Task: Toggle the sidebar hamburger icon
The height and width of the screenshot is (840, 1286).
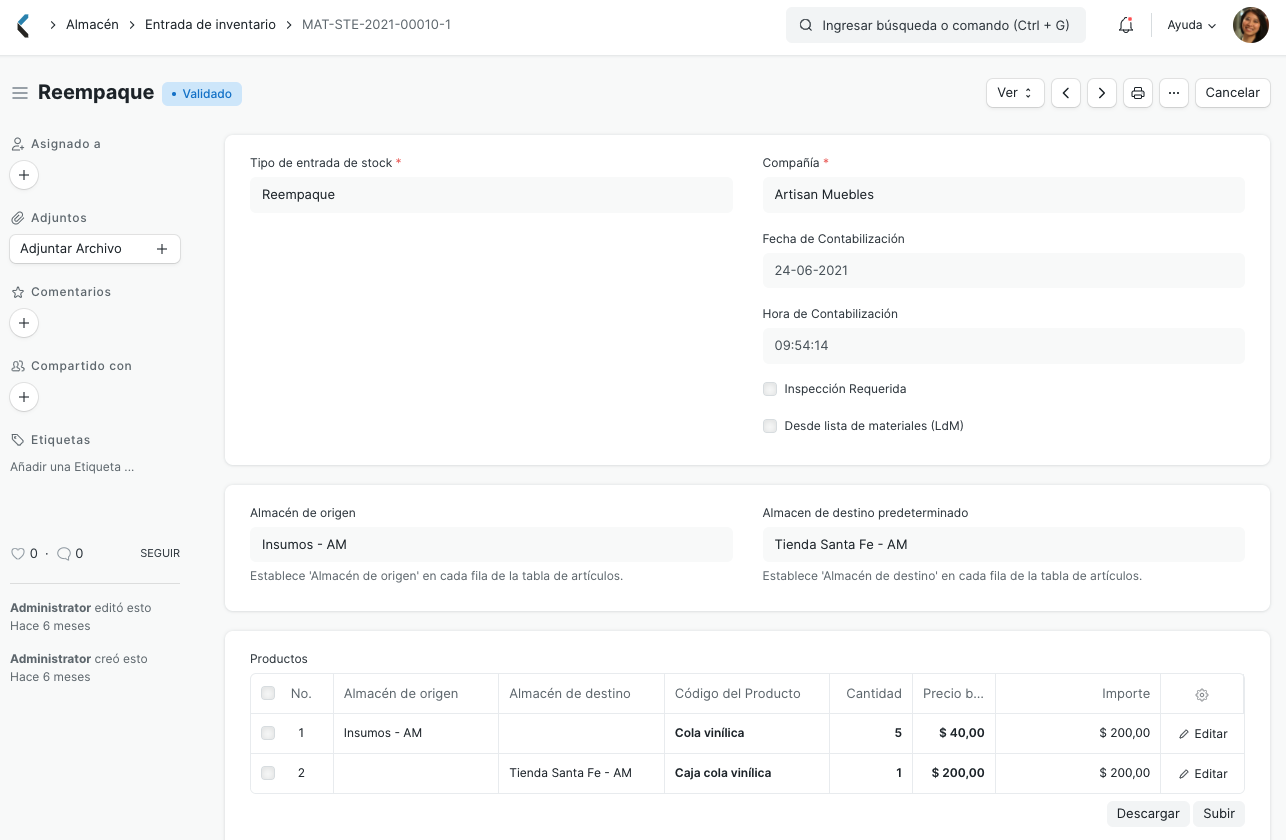Action: [x=19, y=93]
